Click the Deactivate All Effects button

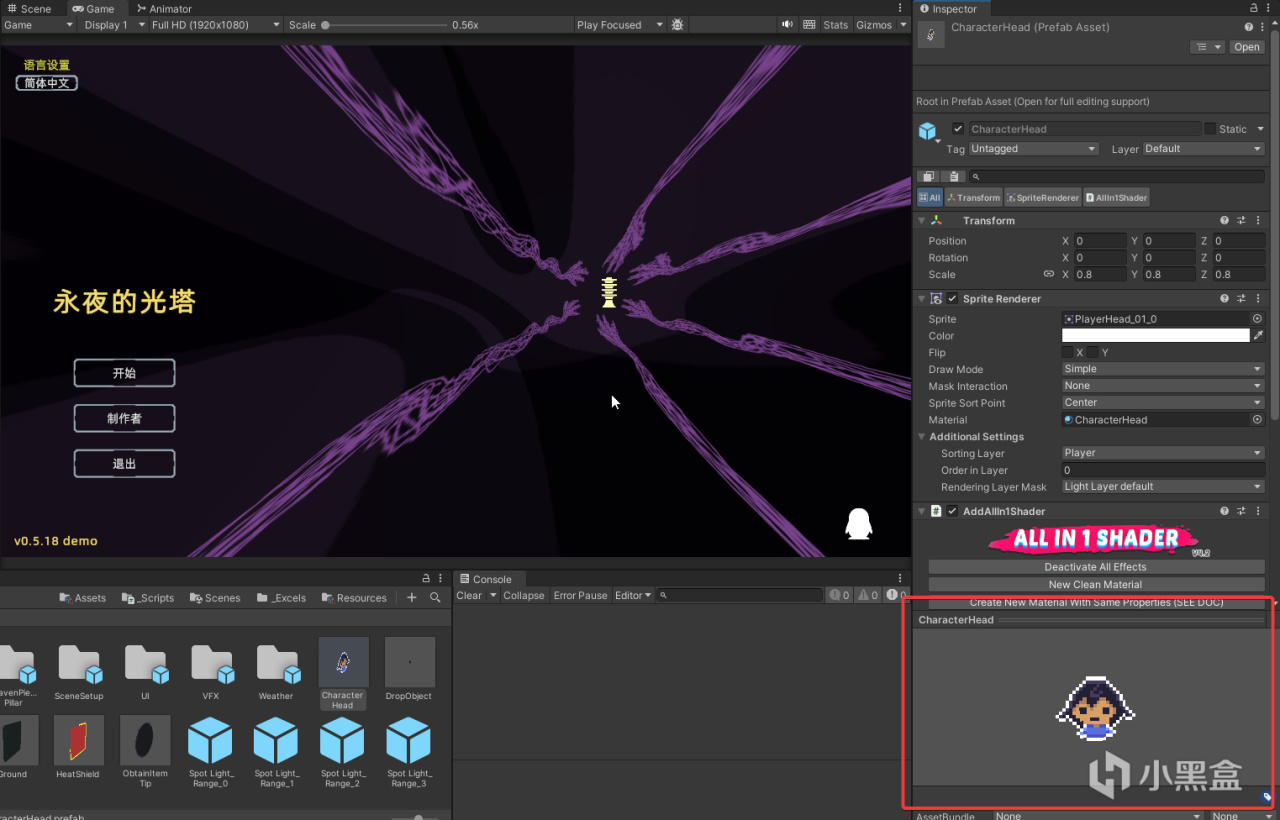pyautogui.click(x=1095, y=567)
